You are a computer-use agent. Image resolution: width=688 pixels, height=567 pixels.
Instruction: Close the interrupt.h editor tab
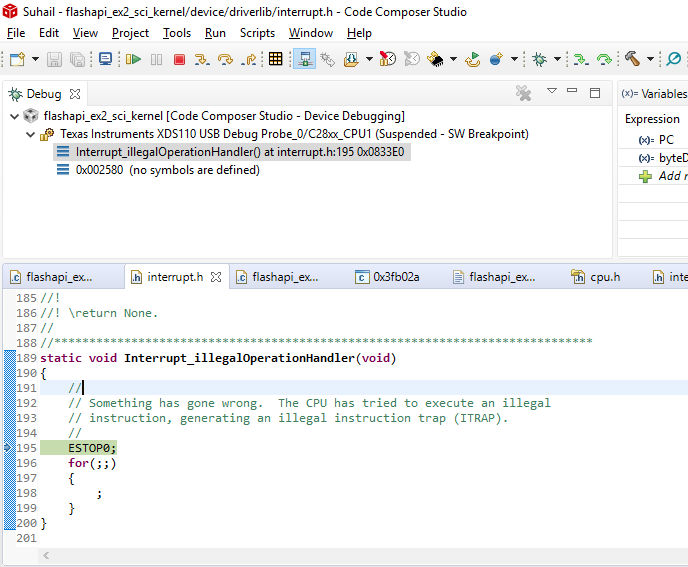tap(216, 277)
